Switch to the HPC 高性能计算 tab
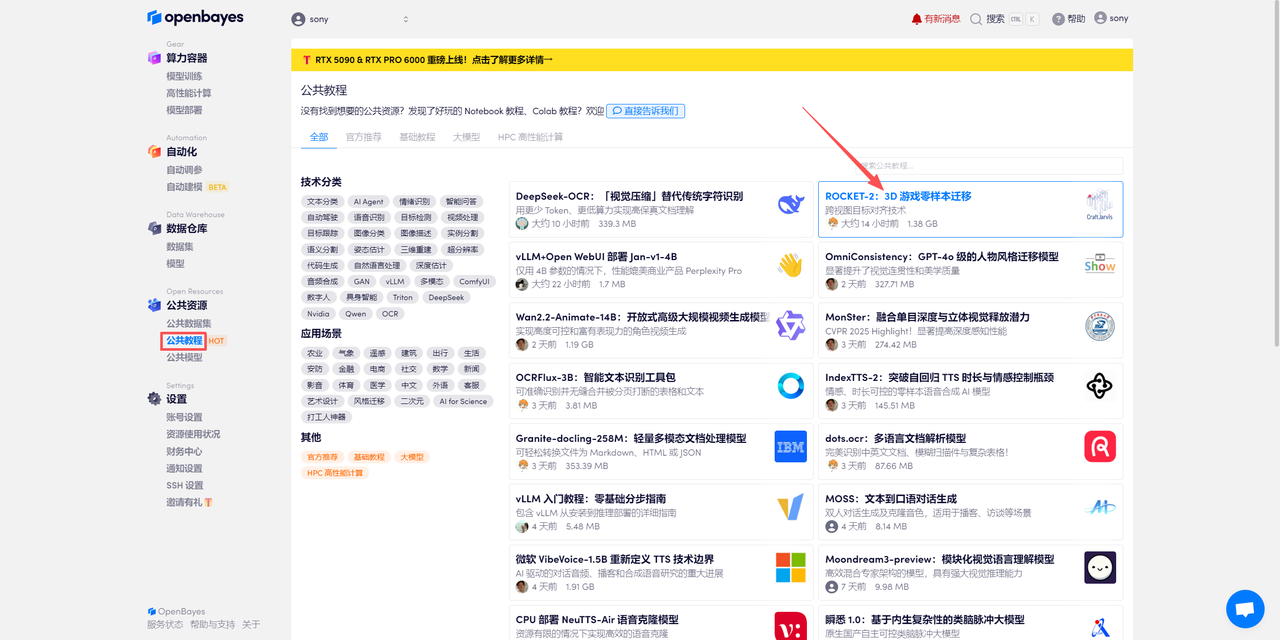The height and width of the screenshot is (640, 1280). pos(530,137)
